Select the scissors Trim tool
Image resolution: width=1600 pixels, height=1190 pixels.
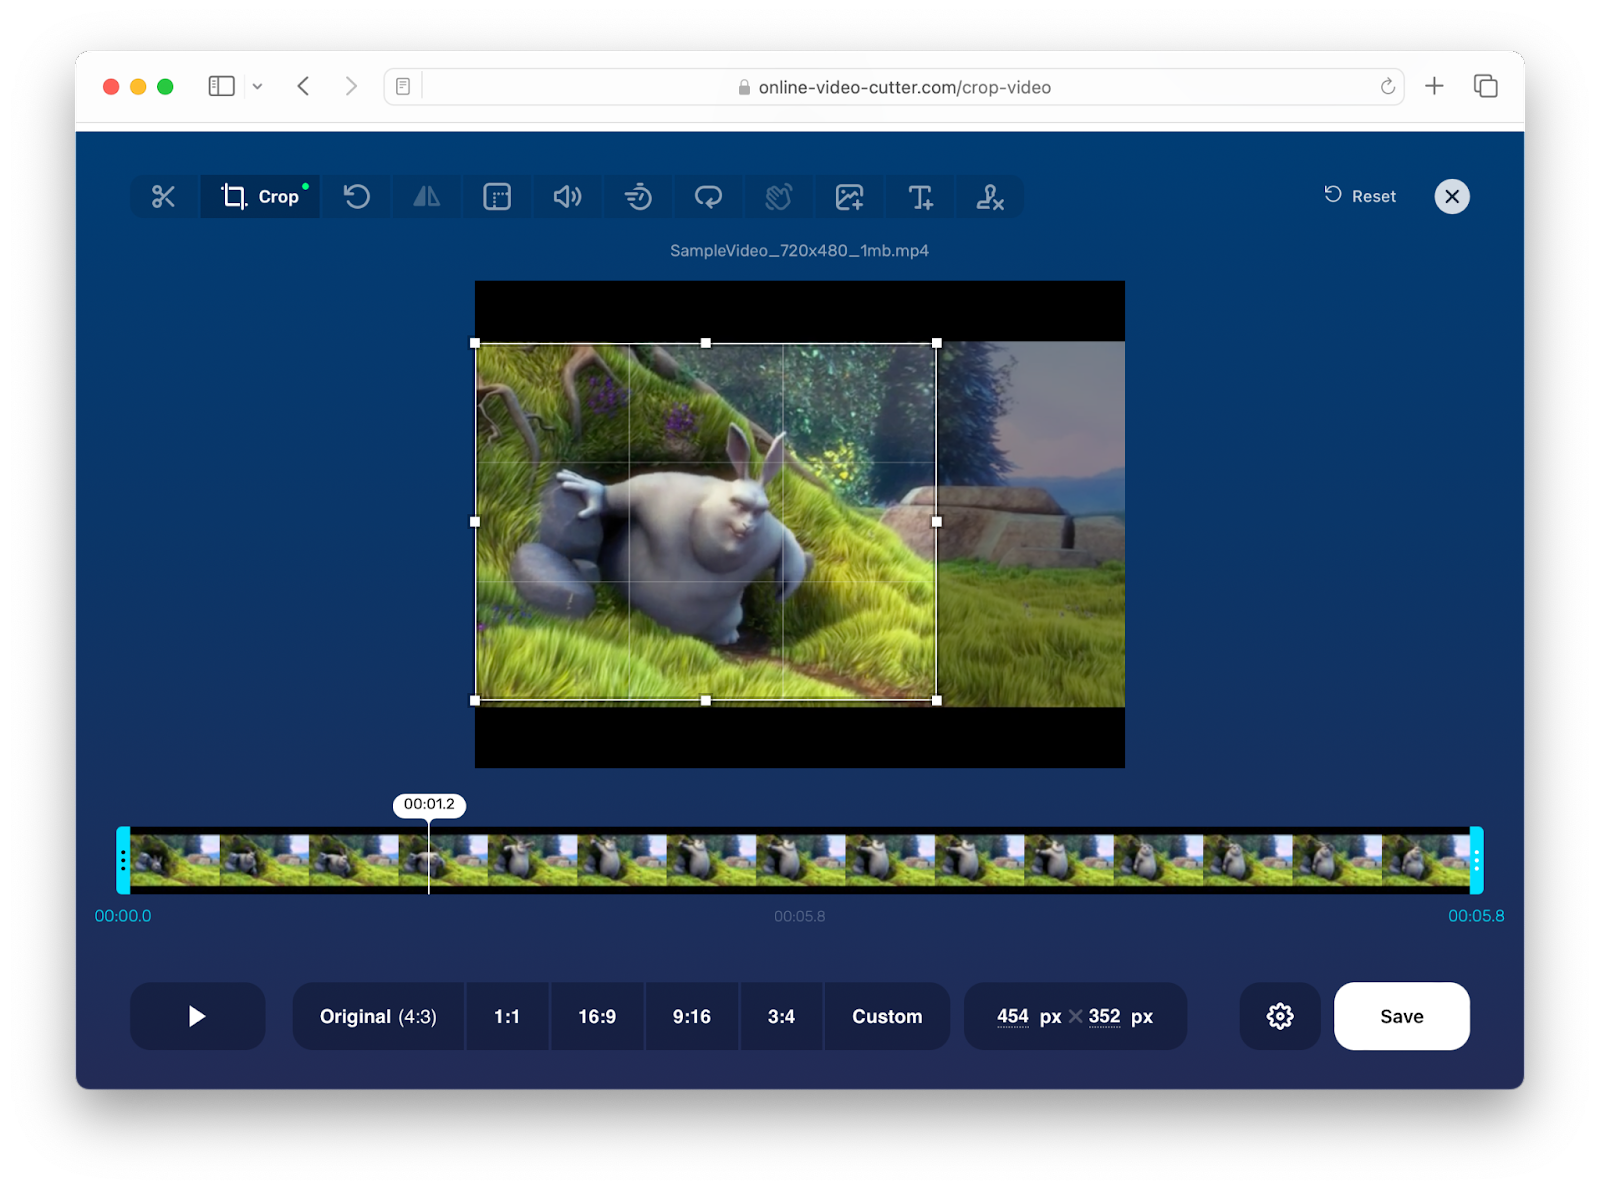pos(164,197)
